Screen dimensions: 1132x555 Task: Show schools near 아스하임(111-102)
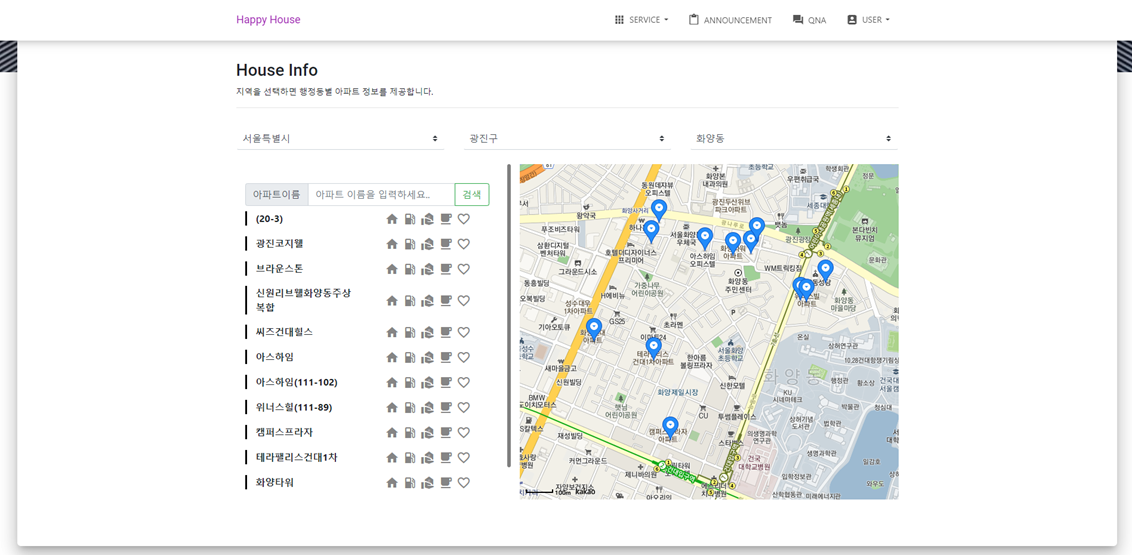(x=427, y=383)
